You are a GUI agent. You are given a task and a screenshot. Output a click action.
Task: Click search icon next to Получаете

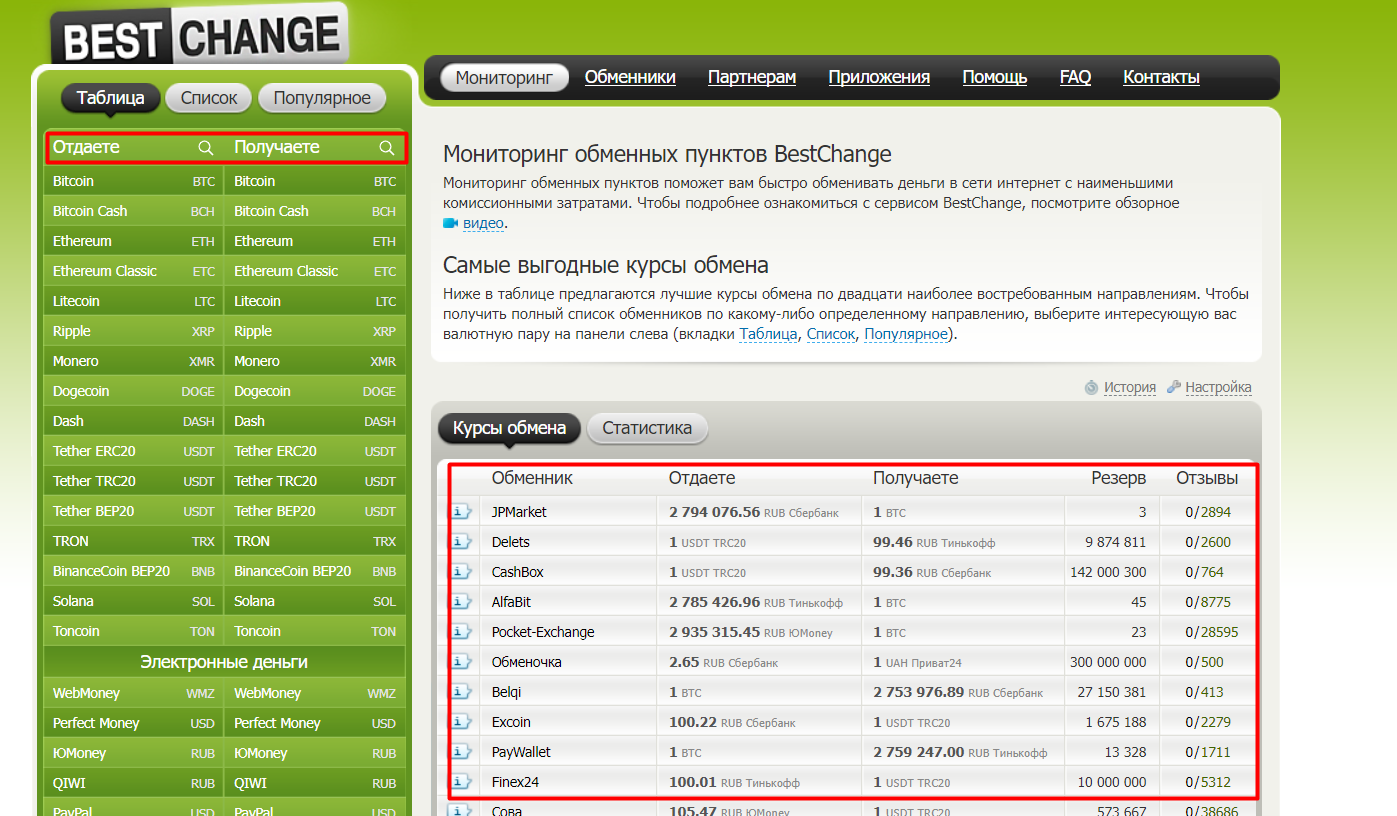[387, 148]
